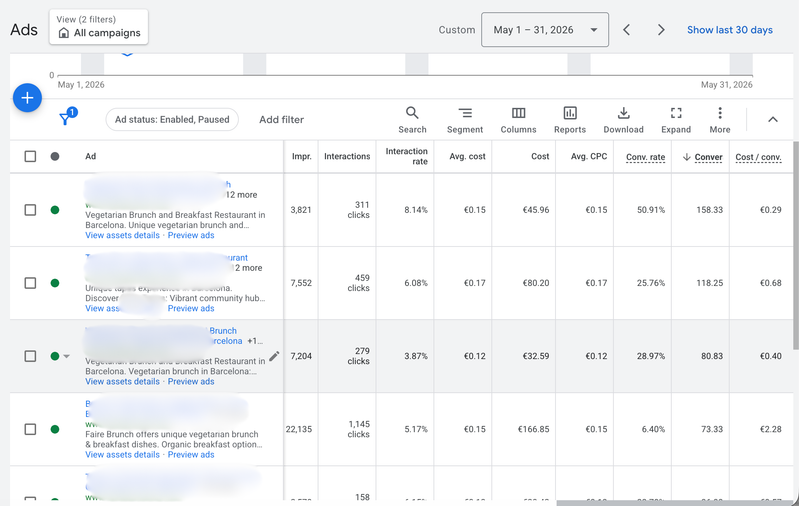
Task: Sort by the Avg. CPC column header
Action: [x=589, y=156]
